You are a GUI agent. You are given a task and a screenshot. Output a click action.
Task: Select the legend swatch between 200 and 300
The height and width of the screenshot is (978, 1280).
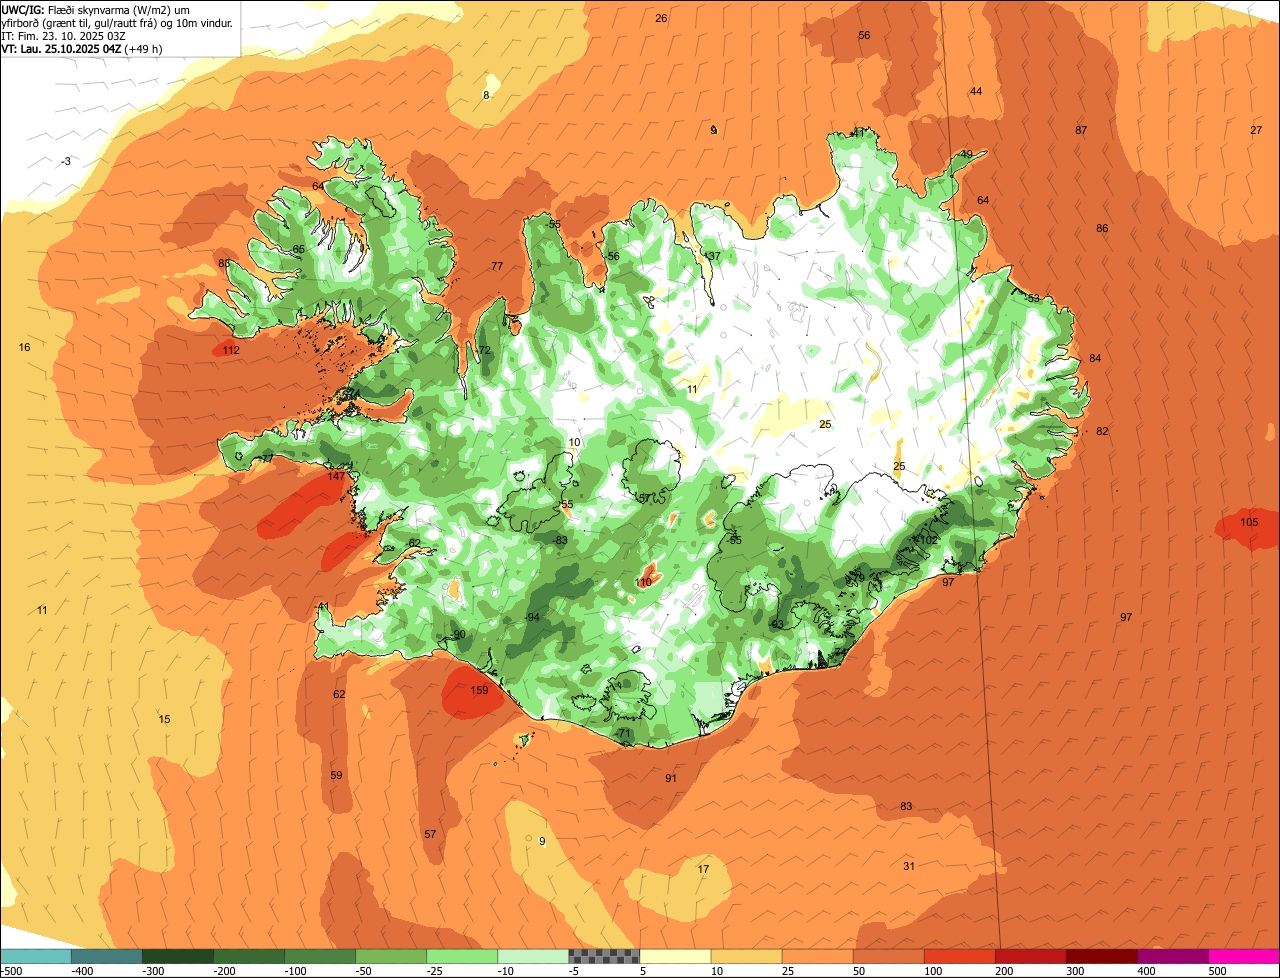click(1030, 956)
